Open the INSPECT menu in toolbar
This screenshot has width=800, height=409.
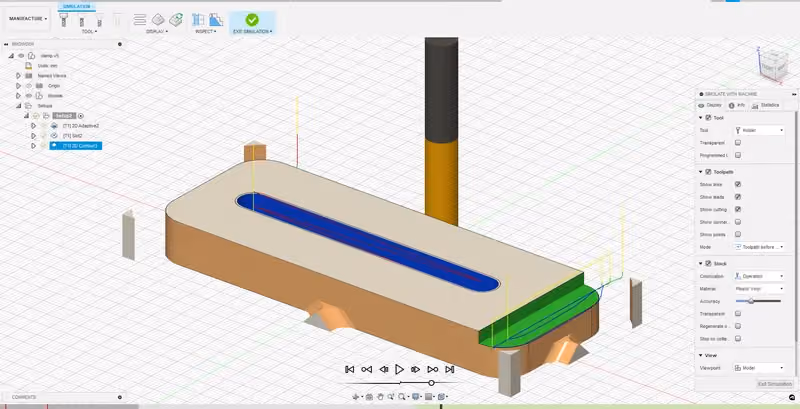coord(206,32)
